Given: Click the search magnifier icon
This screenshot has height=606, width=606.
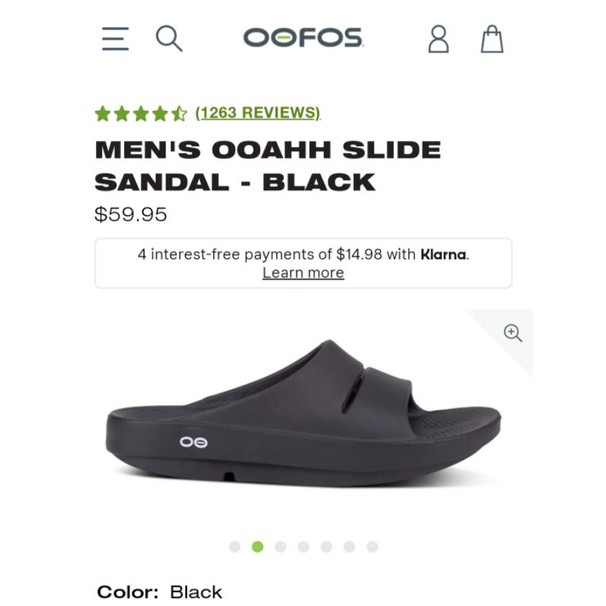Looking at the screenshot, I should pyautogui.click(x=169, y=39).
